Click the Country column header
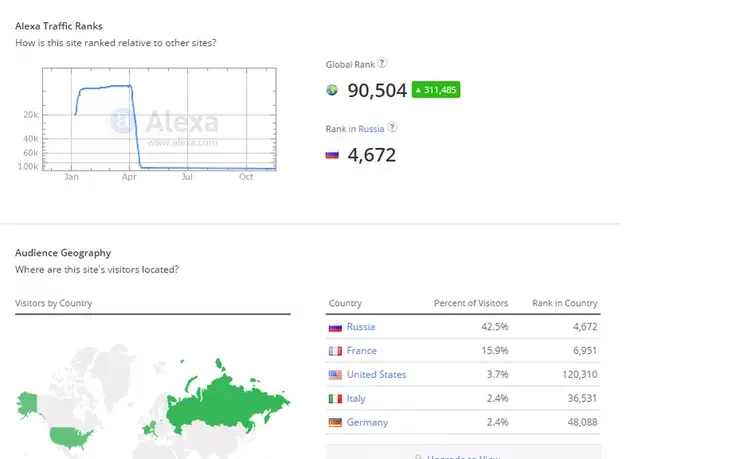 [x=345, y=303]
